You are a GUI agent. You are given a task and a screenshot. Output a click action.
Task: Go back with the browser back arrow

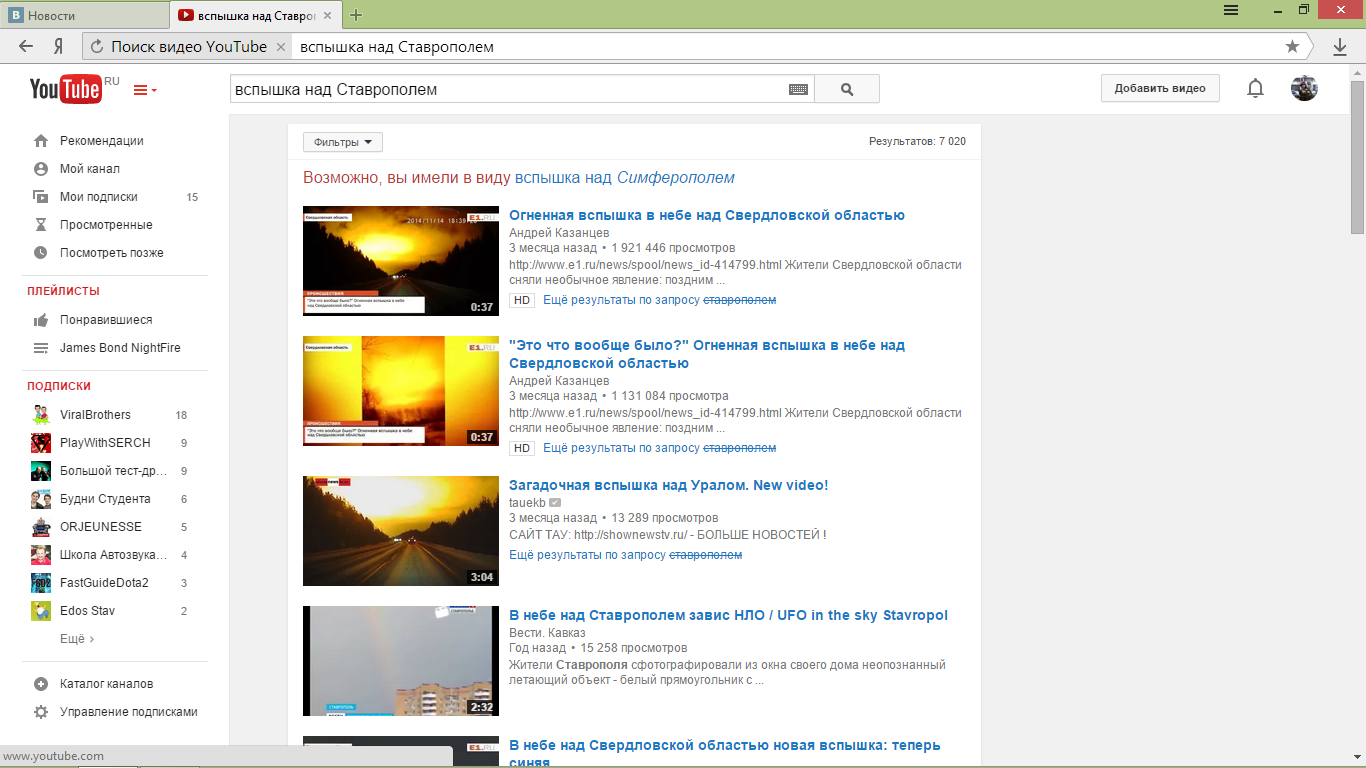(x=26, y=46)
